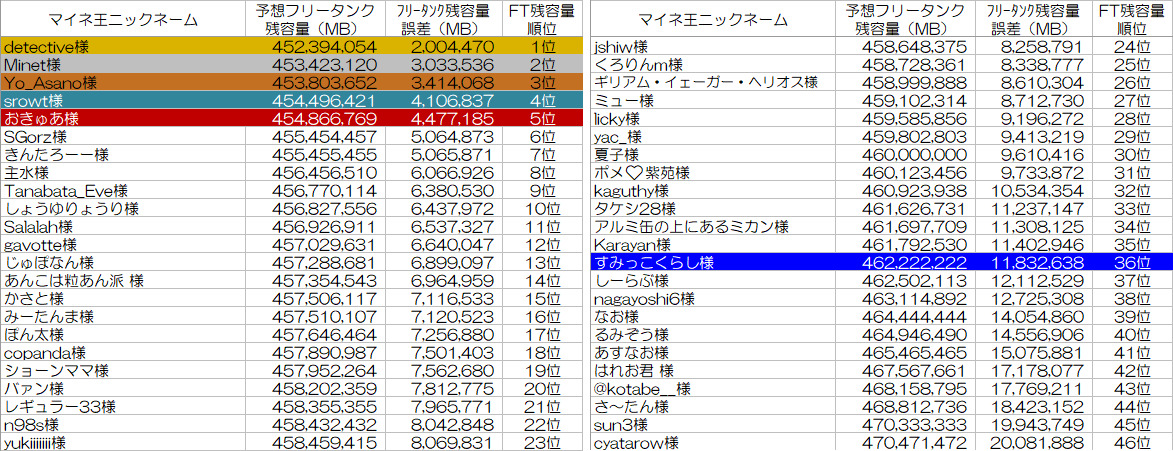
Task: Select the ギリアム・イェーガー・ヘリオス様 entry
Action: [706, 83]
